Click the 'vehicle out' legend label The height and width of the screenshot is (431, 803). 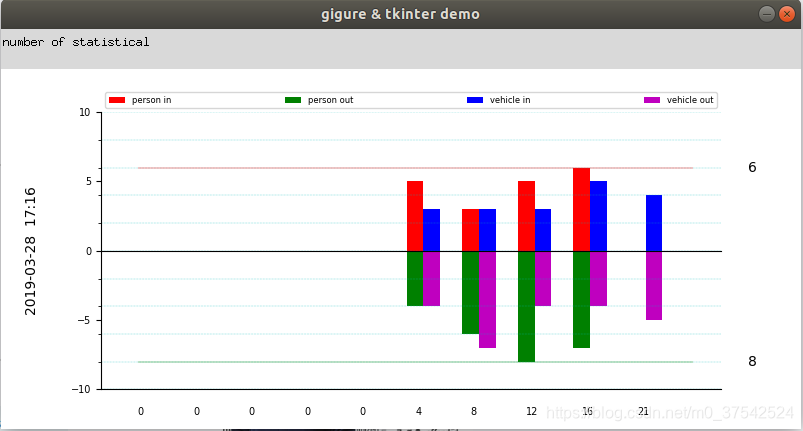(x=690, y=100)
